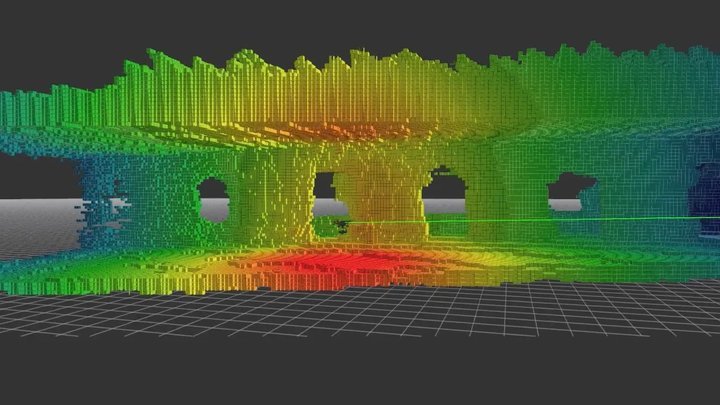Select the central orange voxel pillar
Image resolution: width=720 pixels, height=405 pixels.
click(x=380, y=197)
